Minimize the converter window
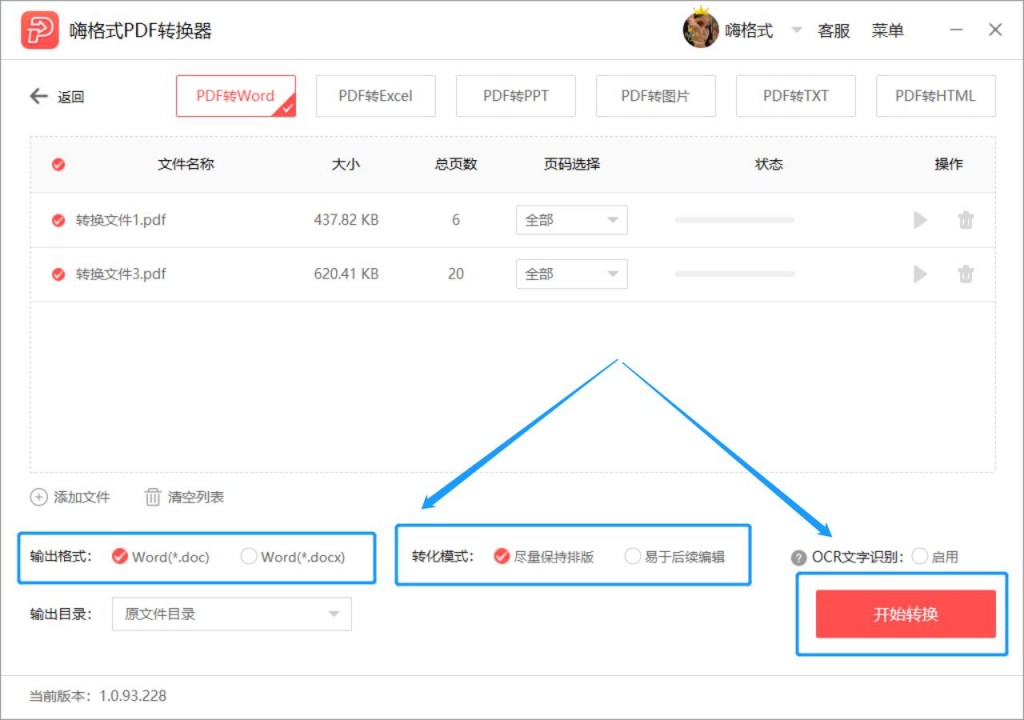The image size is (1024, 720). 956,29
